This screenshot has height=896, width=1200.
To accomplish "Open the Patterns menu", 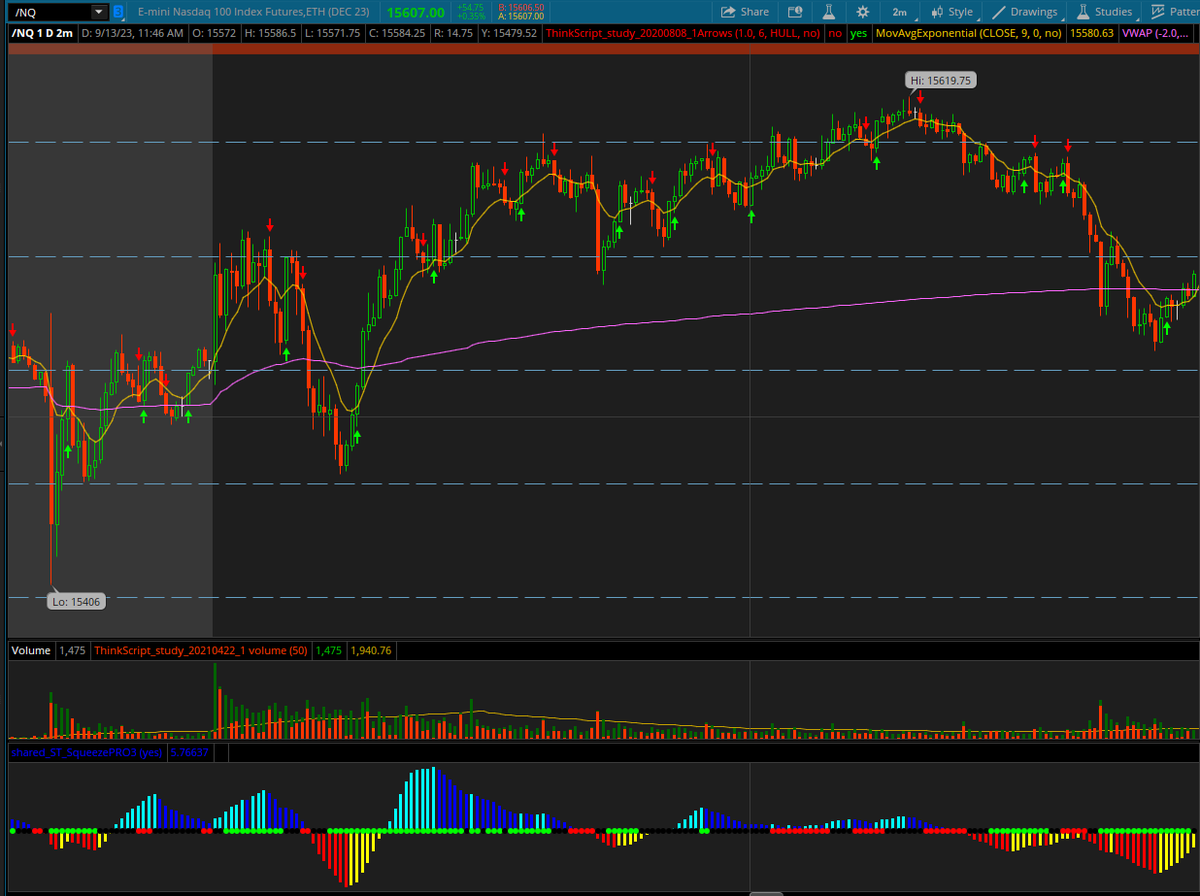I will click(x=1173, y=12).
